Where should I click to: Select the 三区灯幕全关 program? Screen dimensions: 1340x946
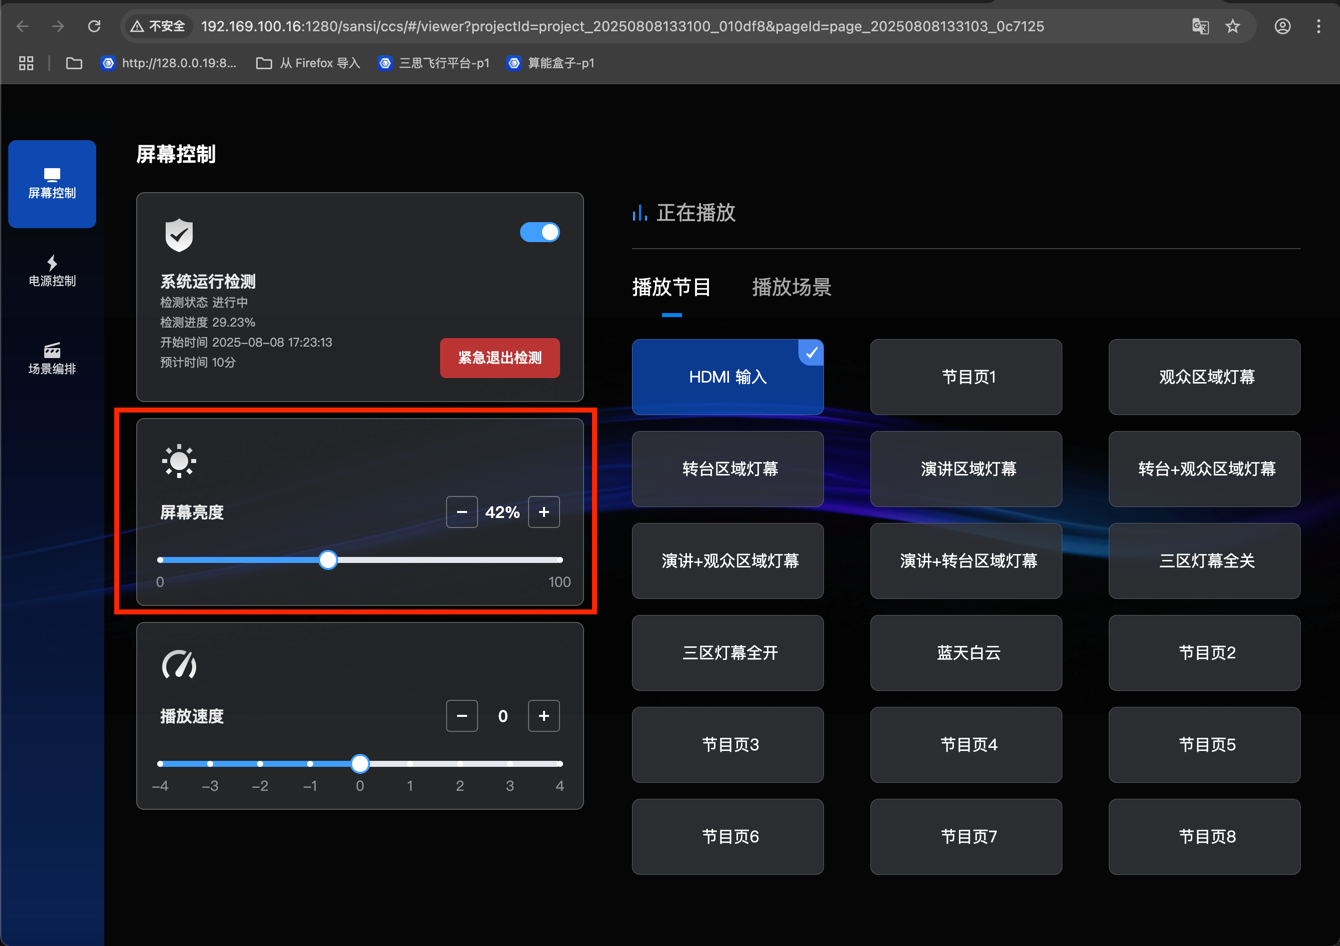click(1205, 561)
